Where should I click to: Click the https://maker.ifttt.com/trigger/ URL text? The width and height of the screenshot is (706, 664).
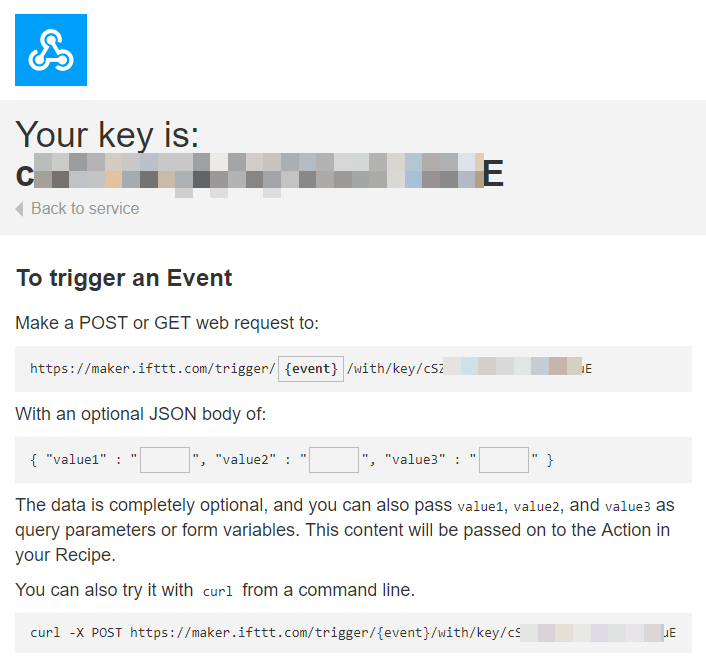pyautogui.click(x=152, y=368)
